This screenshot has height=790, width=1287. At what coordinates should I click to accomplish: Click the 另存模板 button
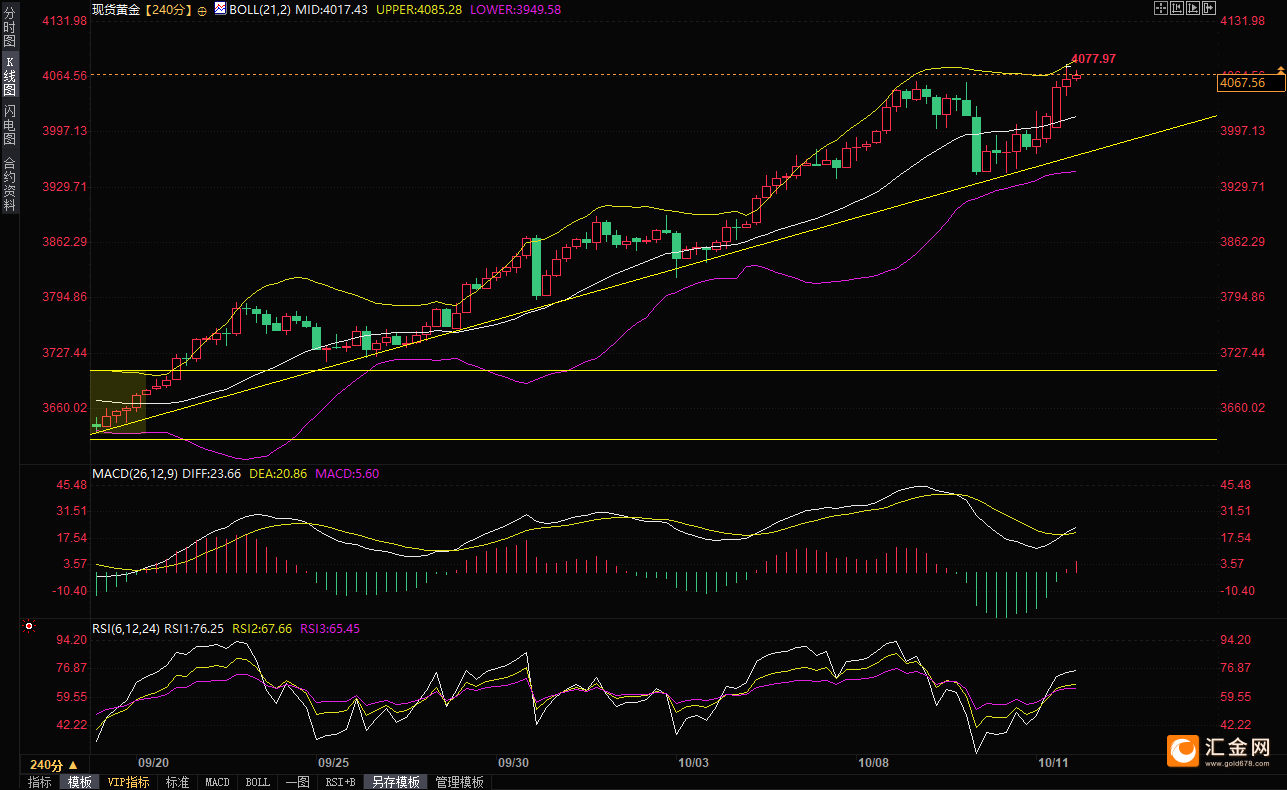(396, 782)
